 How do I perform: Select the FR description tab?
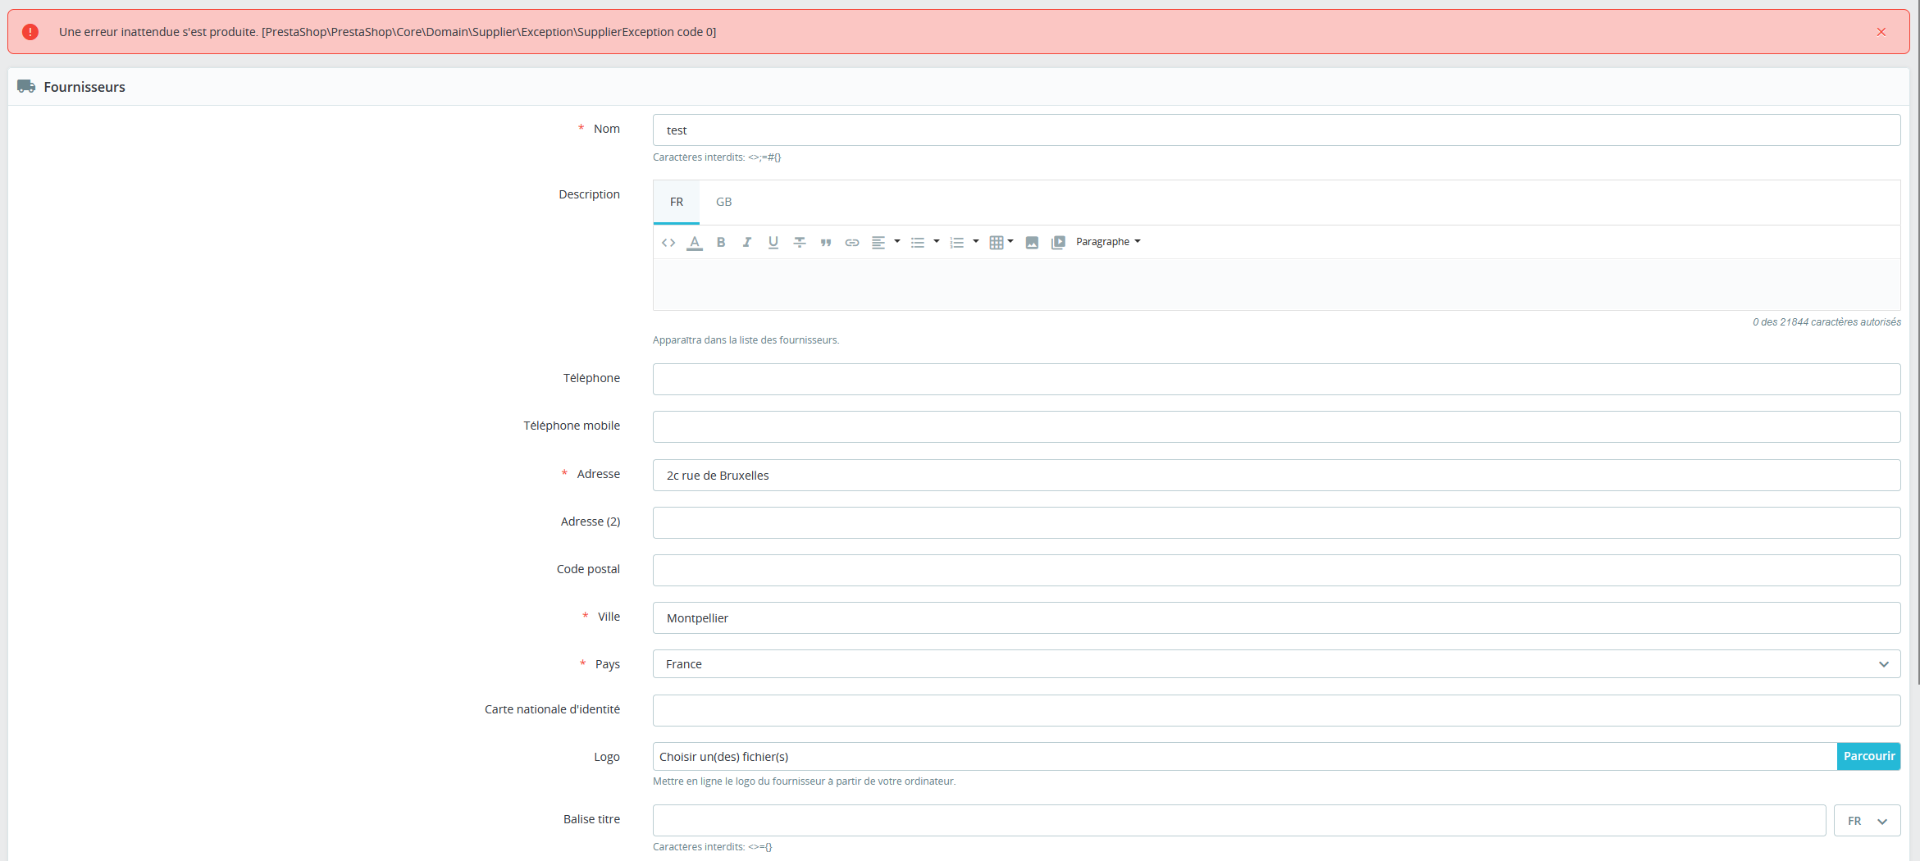[677, 202]
